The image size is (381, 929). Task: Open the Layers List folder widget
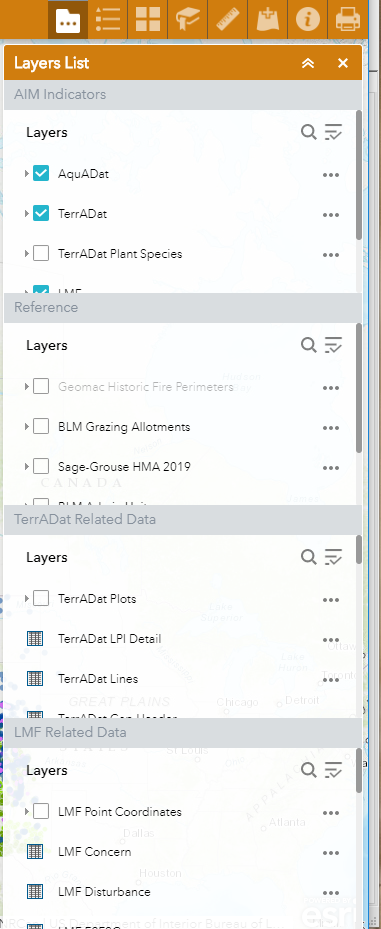(x=68, y=20)
